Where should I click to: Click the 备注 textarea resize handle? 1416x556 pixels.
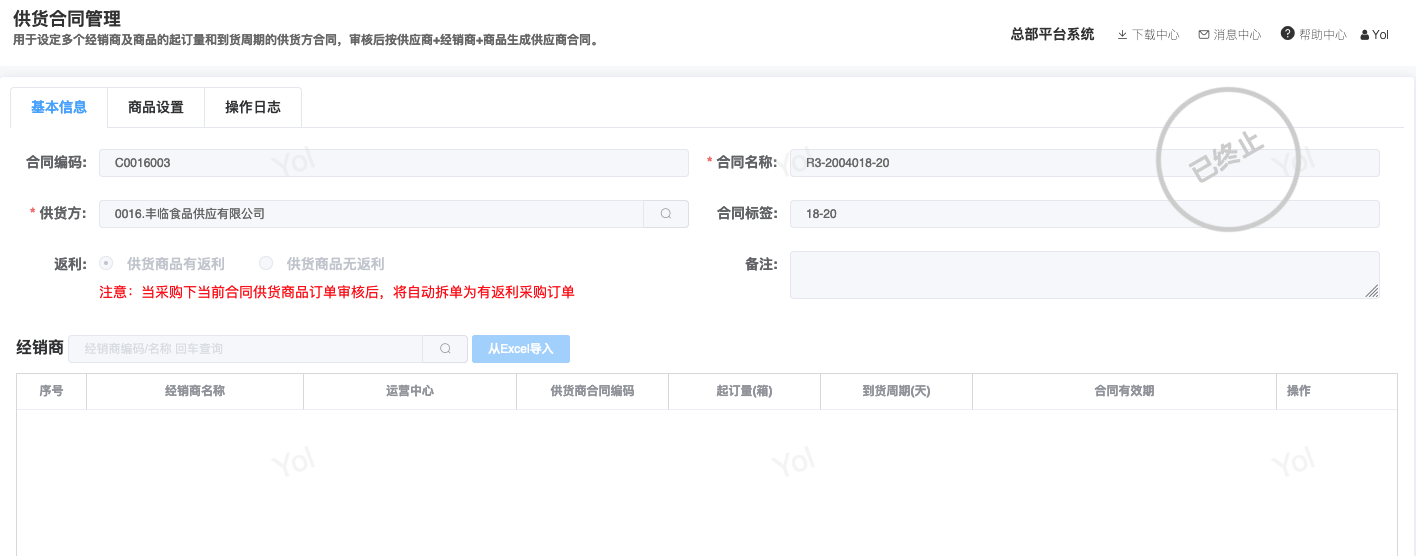1372,291
